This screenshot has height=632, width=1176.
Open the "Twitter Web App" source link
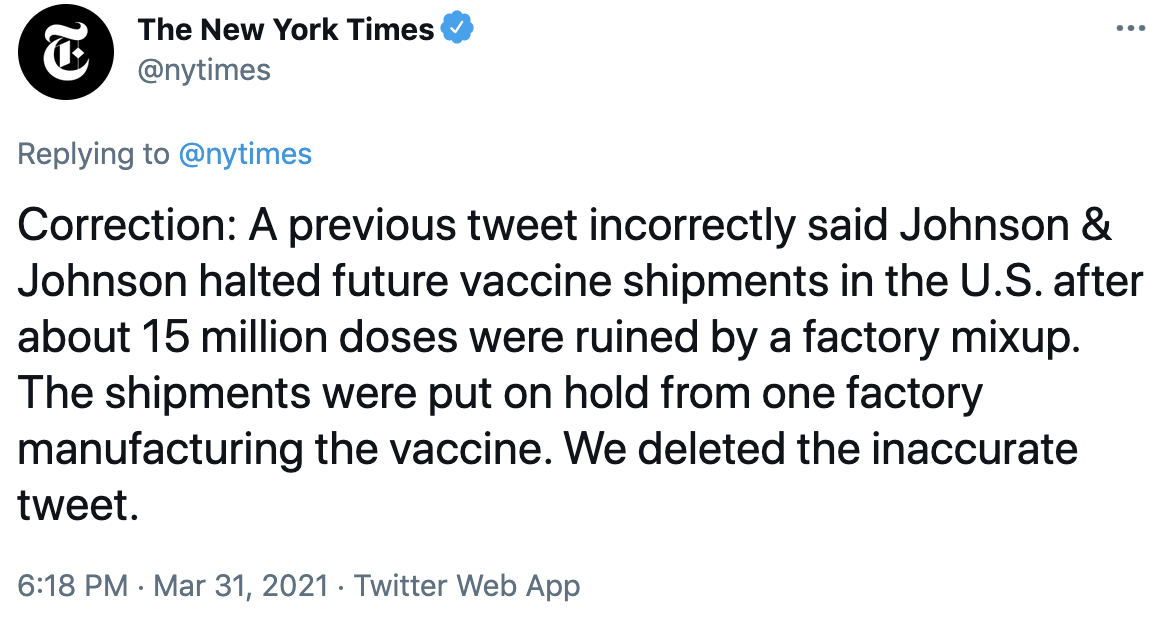467,585
